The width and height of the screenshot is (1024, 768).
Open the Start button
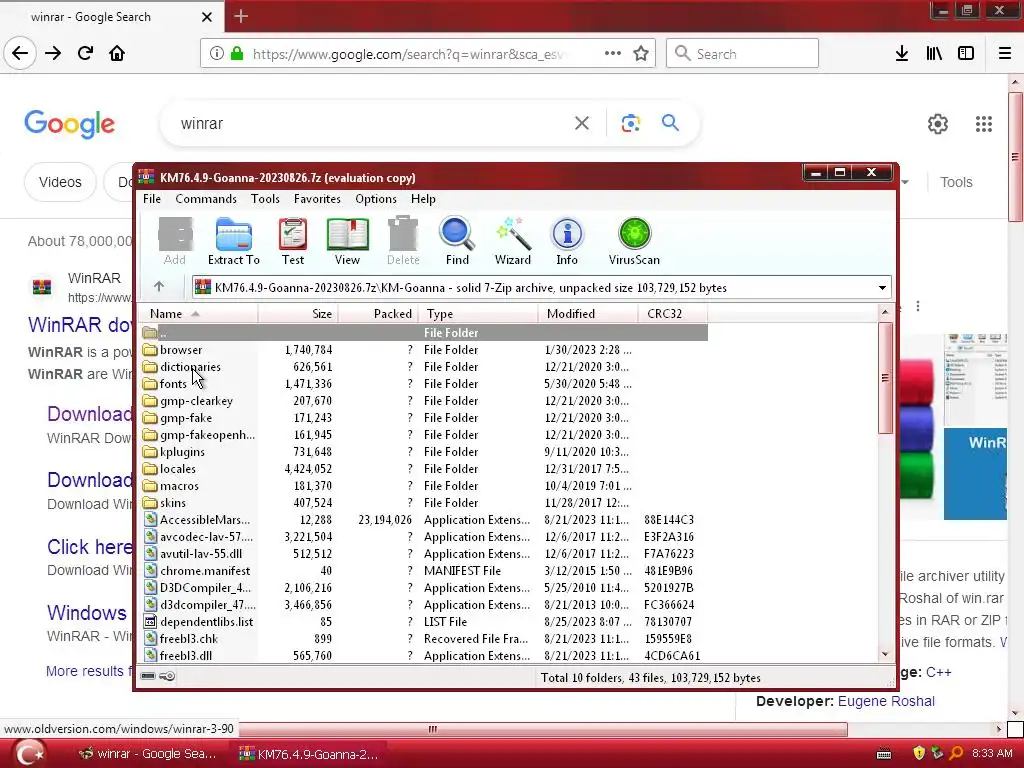(29, 754)
